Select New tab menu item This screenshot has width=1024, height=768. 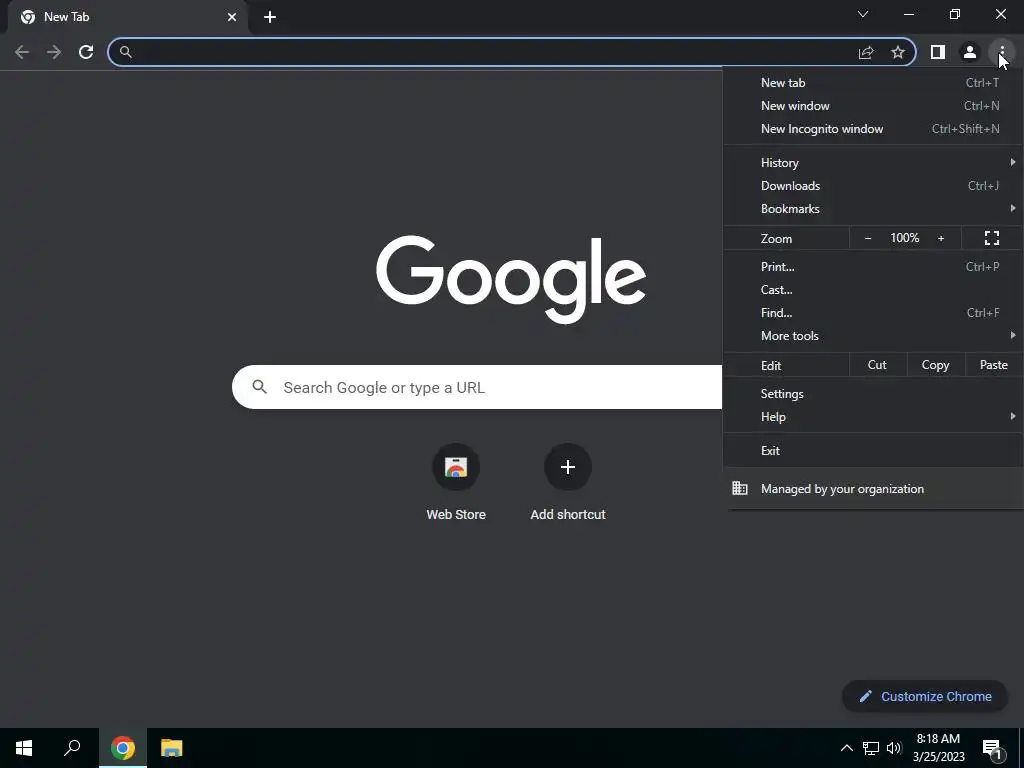pos(873,83)
